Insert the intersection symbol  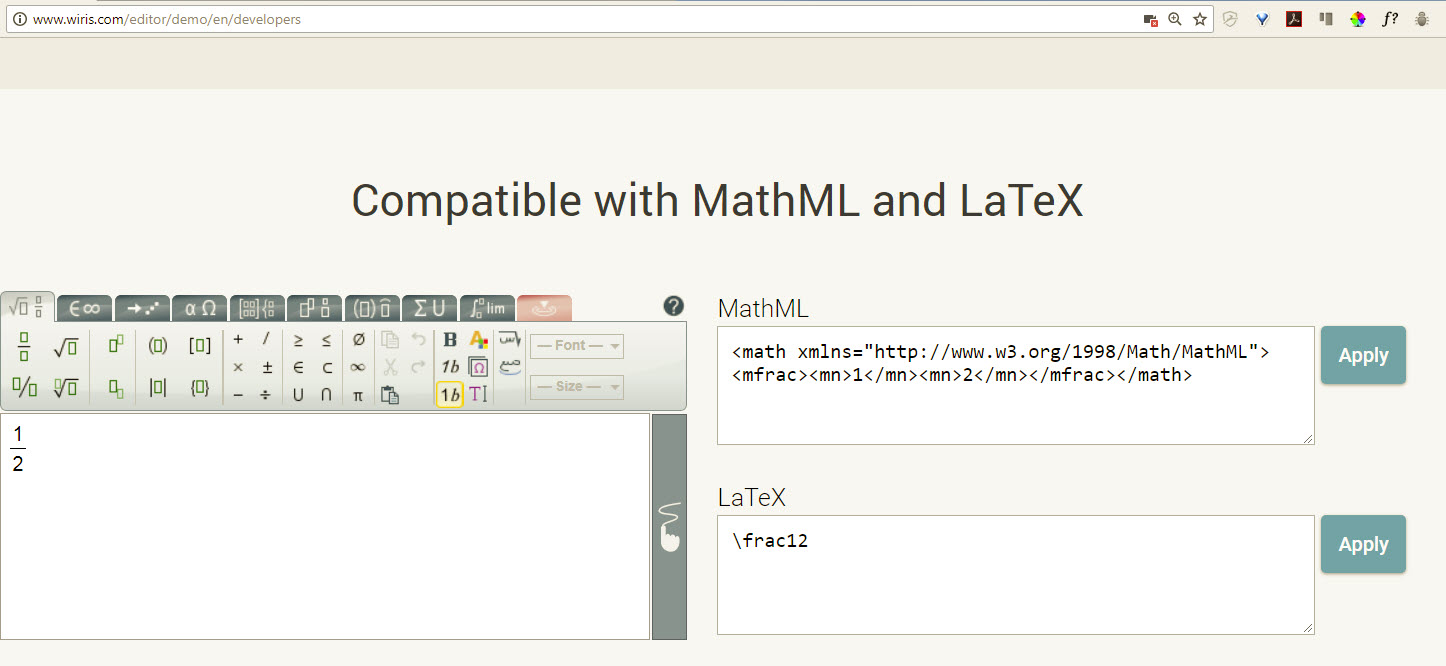click(x=327, y=395)
